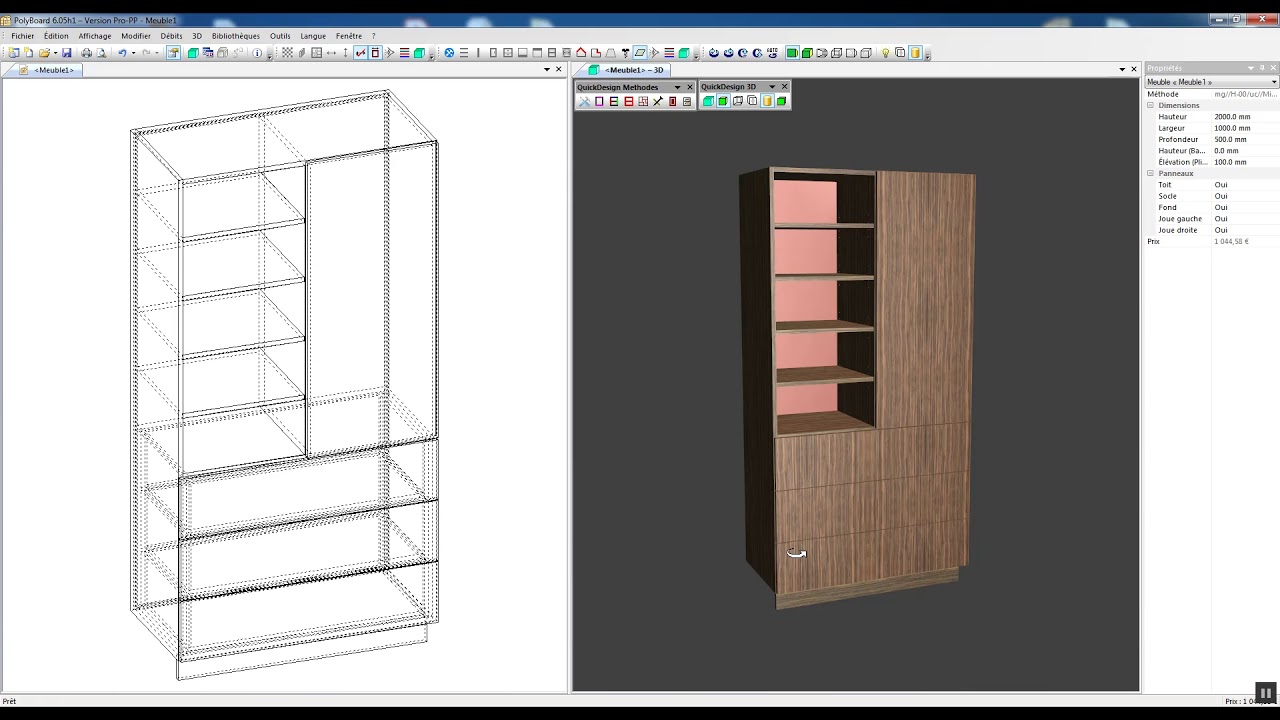This screenshot has height=720, width=1280.
Task: Close the left <Meuble1> wireframe tab pane
Action: [558, 70]
